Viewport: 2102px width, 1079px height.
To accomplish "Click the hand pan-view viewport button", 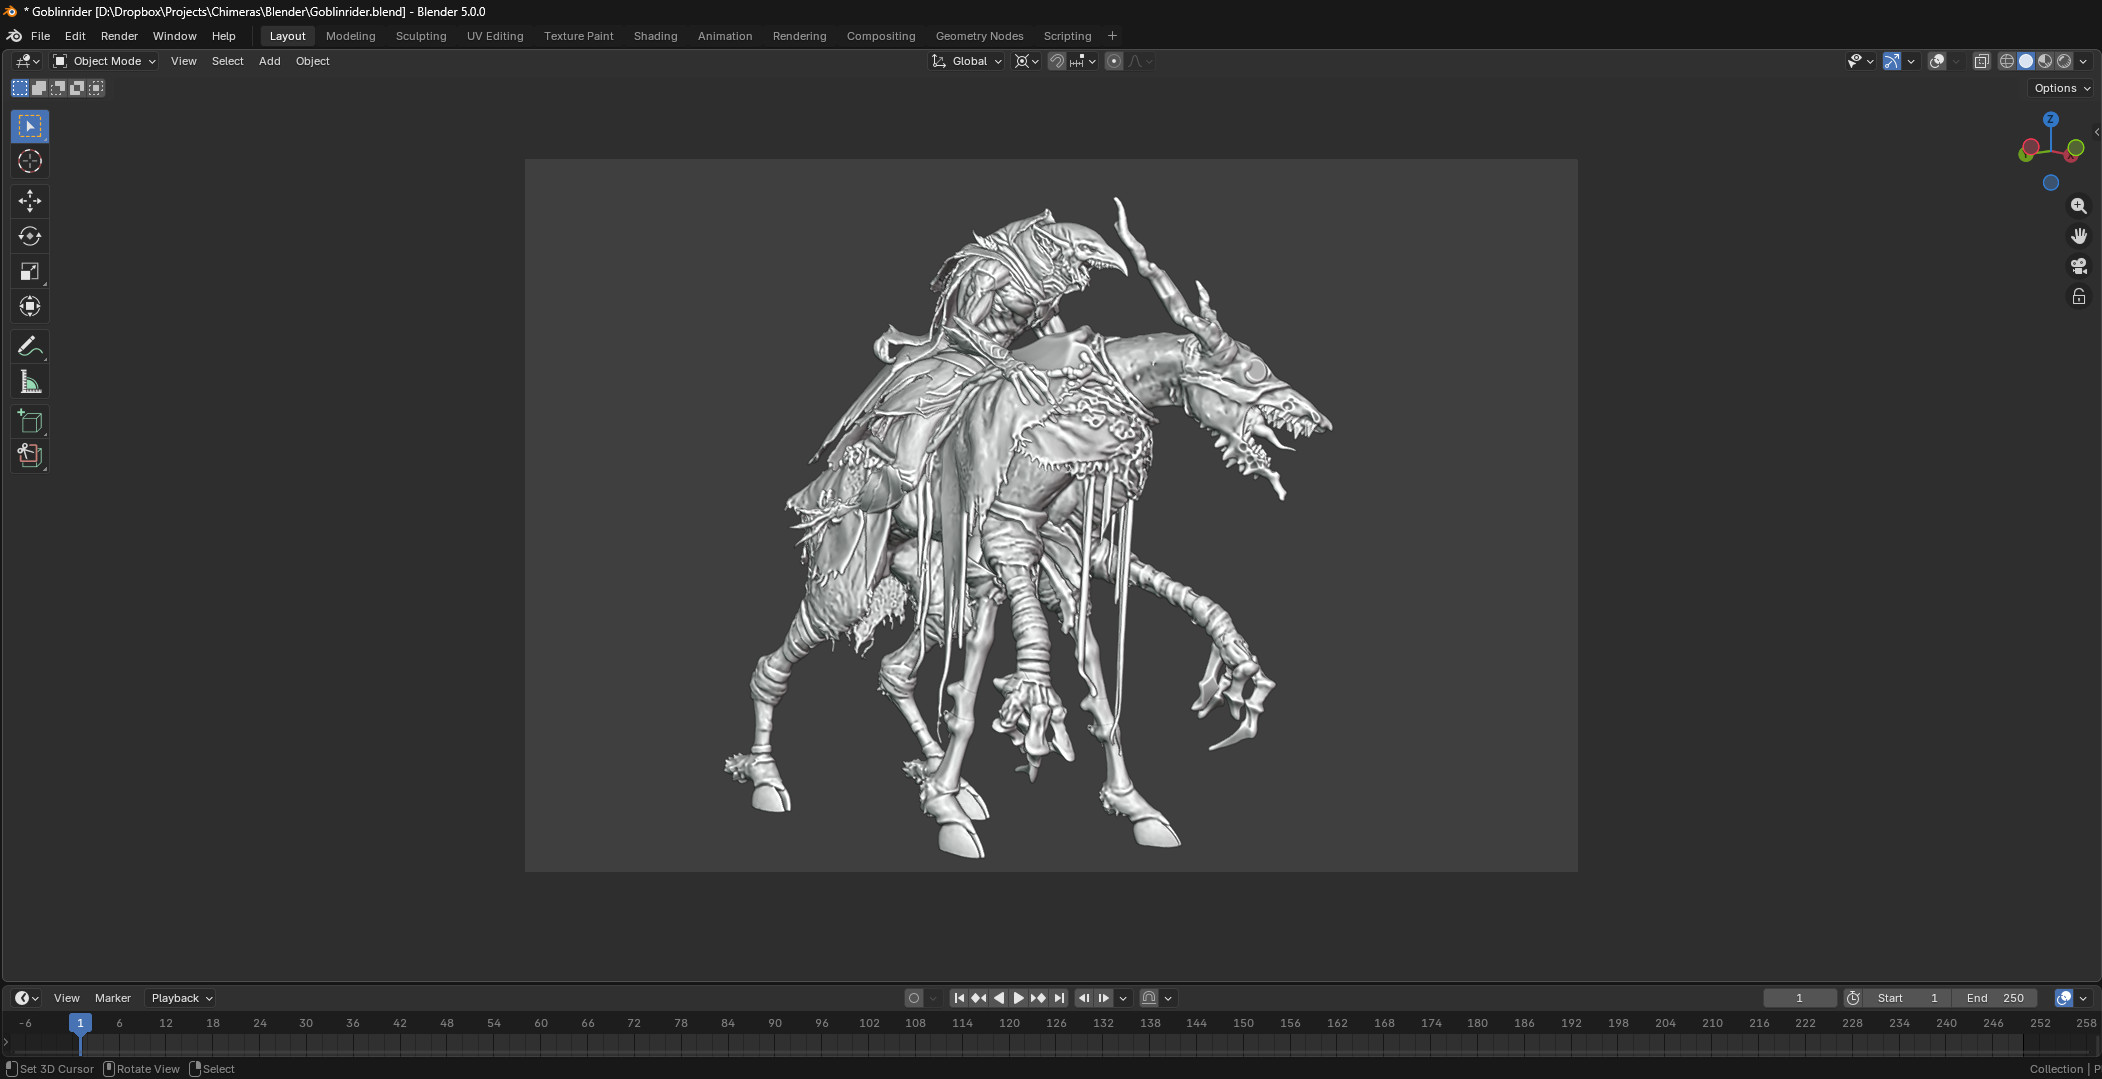I will point(2079,236).
